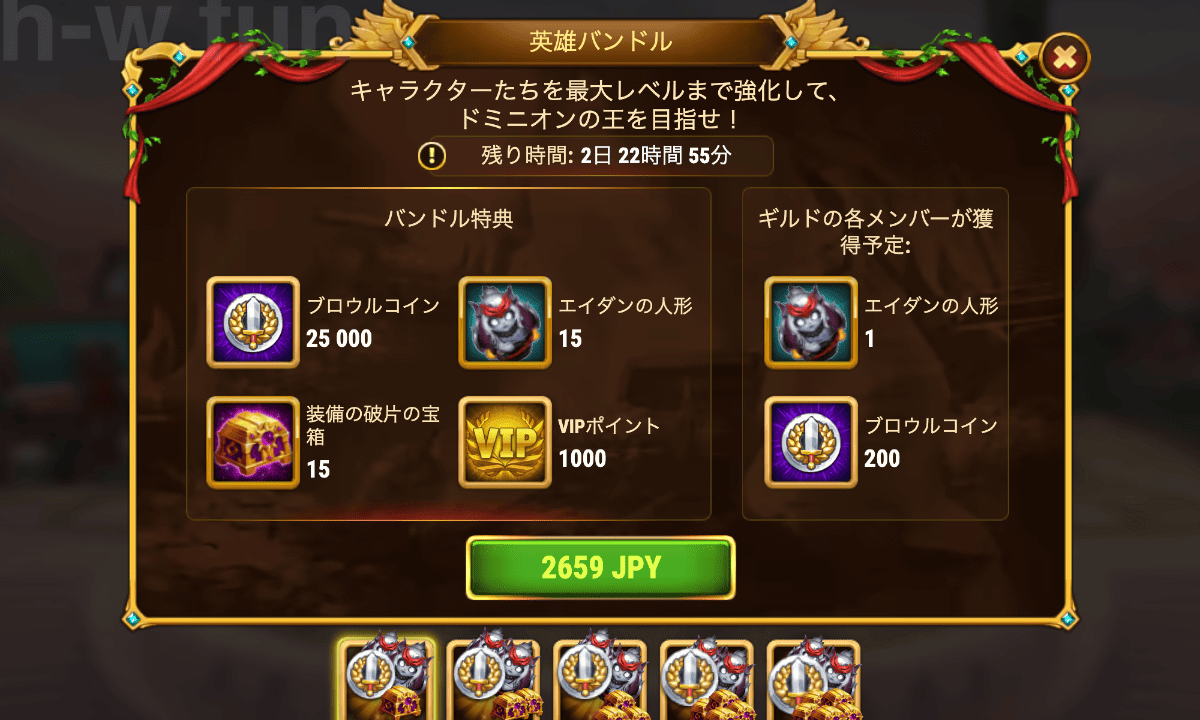Switch to the second bundle thumbnail

click(493, 678)
